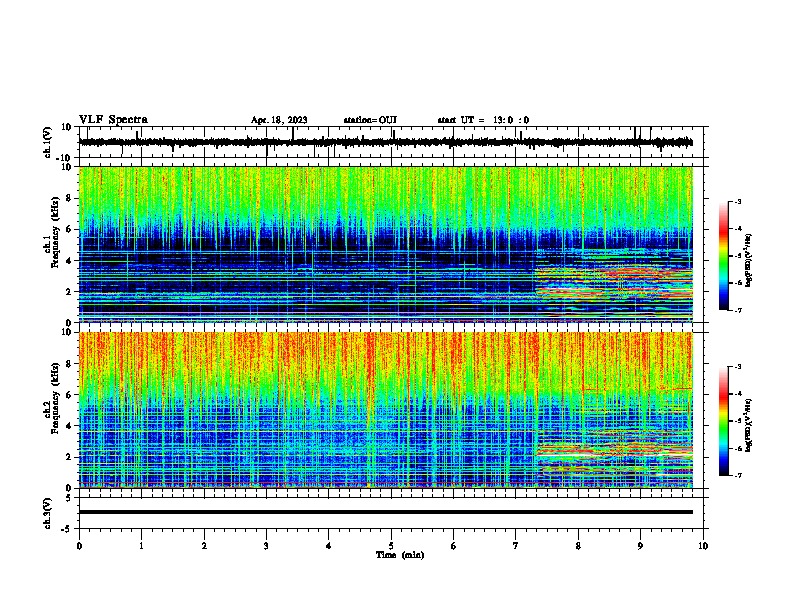The height and width of the screenshot is (612, 792).
Task: Click the "-10" tick on ch.1(V) axis
Action: 65,158
